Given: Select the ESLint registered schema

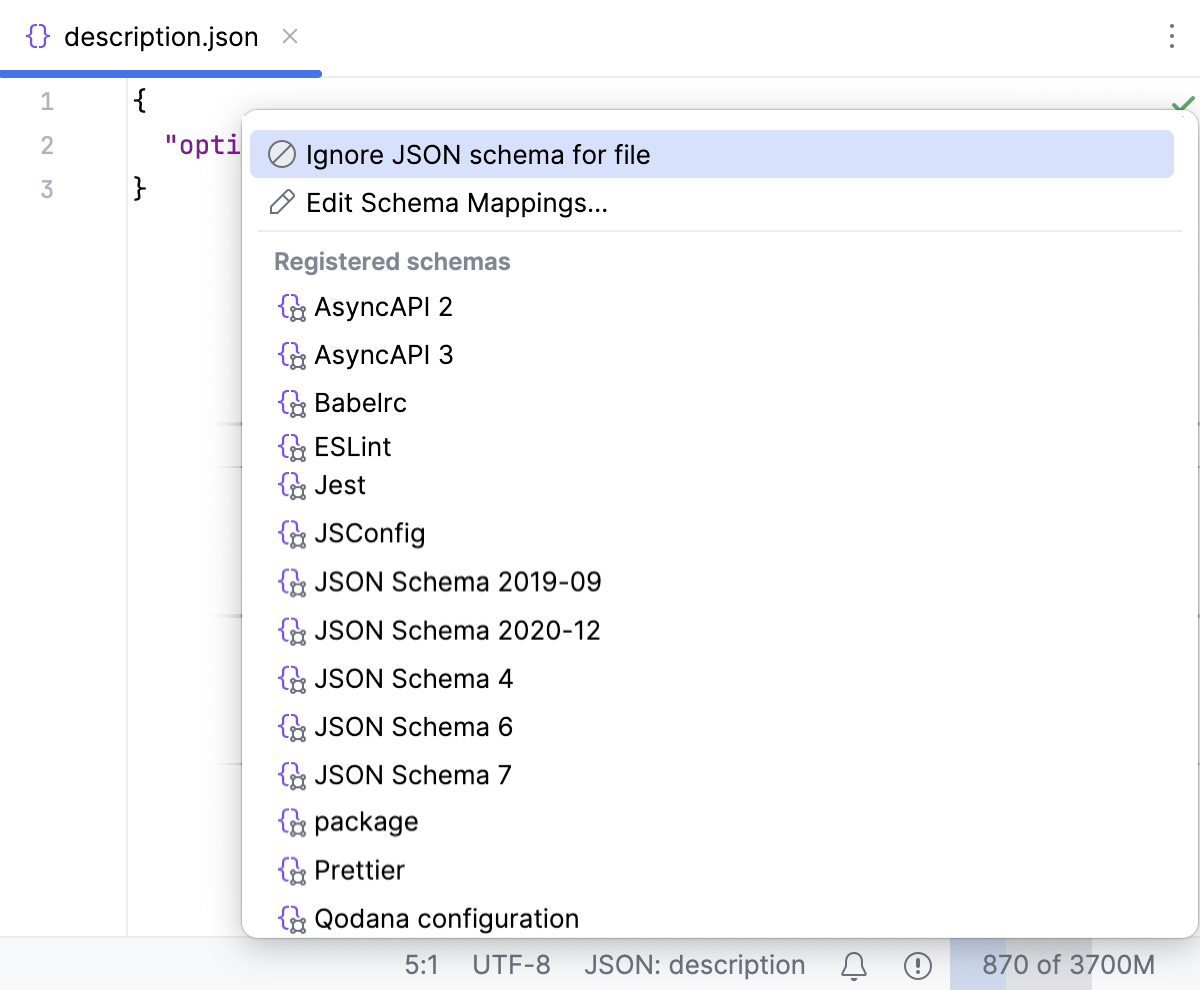Looking at the screenshot, I should coord(352,447).
